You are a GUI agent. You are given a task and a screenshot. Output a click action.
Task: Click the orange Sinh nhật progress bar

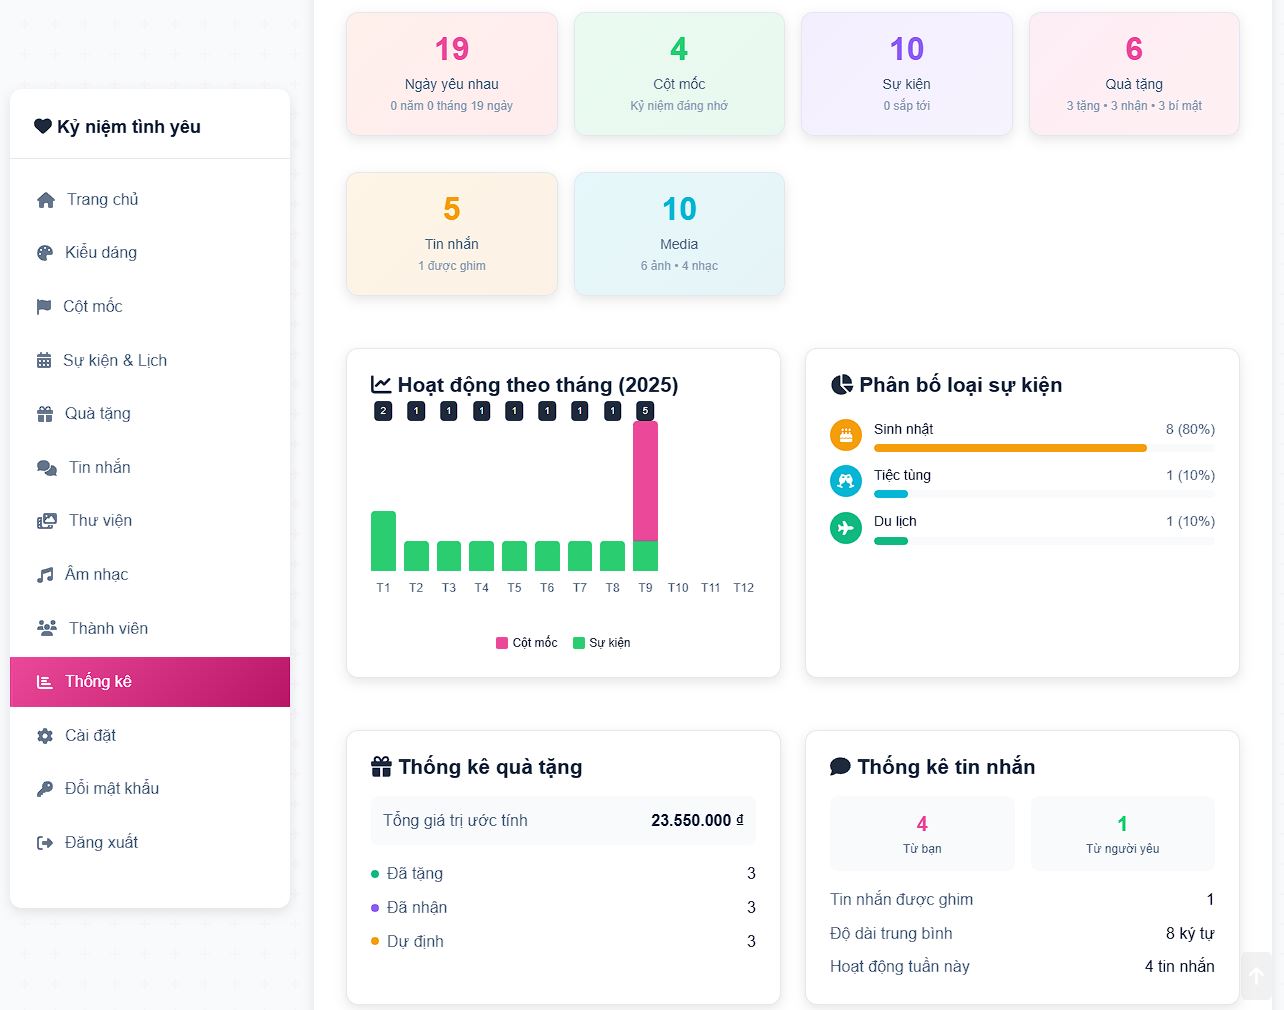coord(1010,448)
